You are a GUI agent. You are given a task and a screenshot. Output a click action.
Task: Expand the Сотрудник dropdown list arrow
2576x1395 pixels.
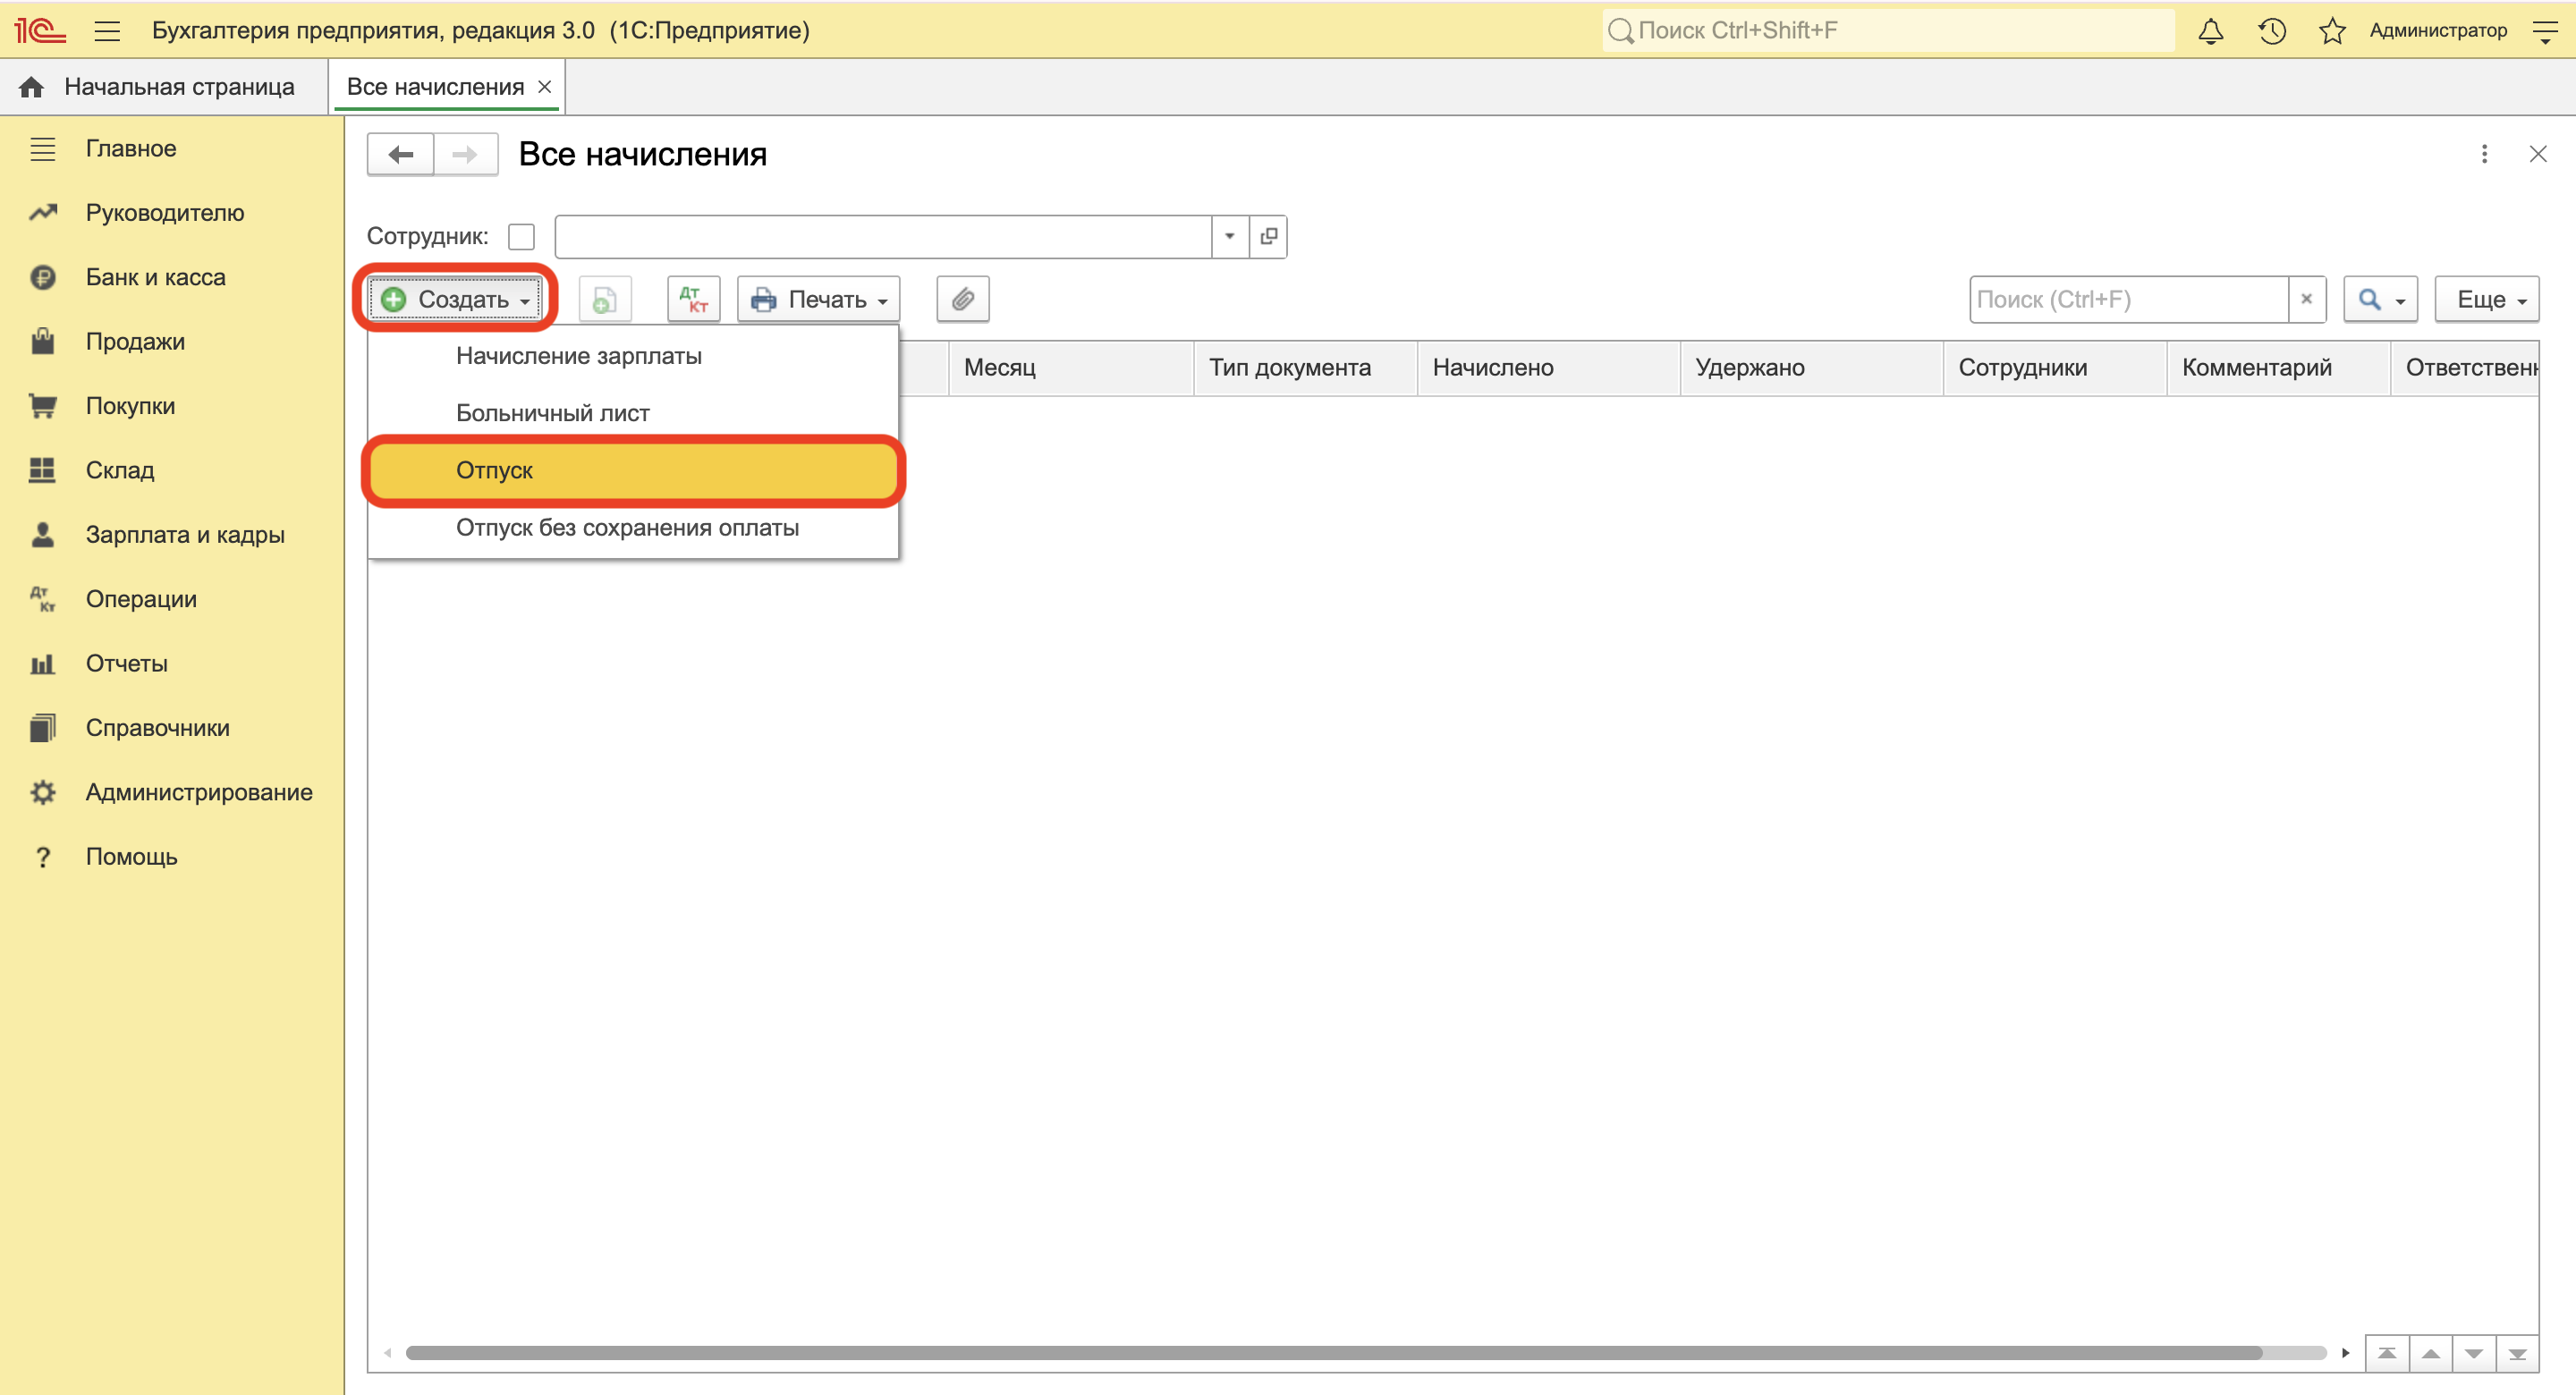click(x=1230, y=236)
